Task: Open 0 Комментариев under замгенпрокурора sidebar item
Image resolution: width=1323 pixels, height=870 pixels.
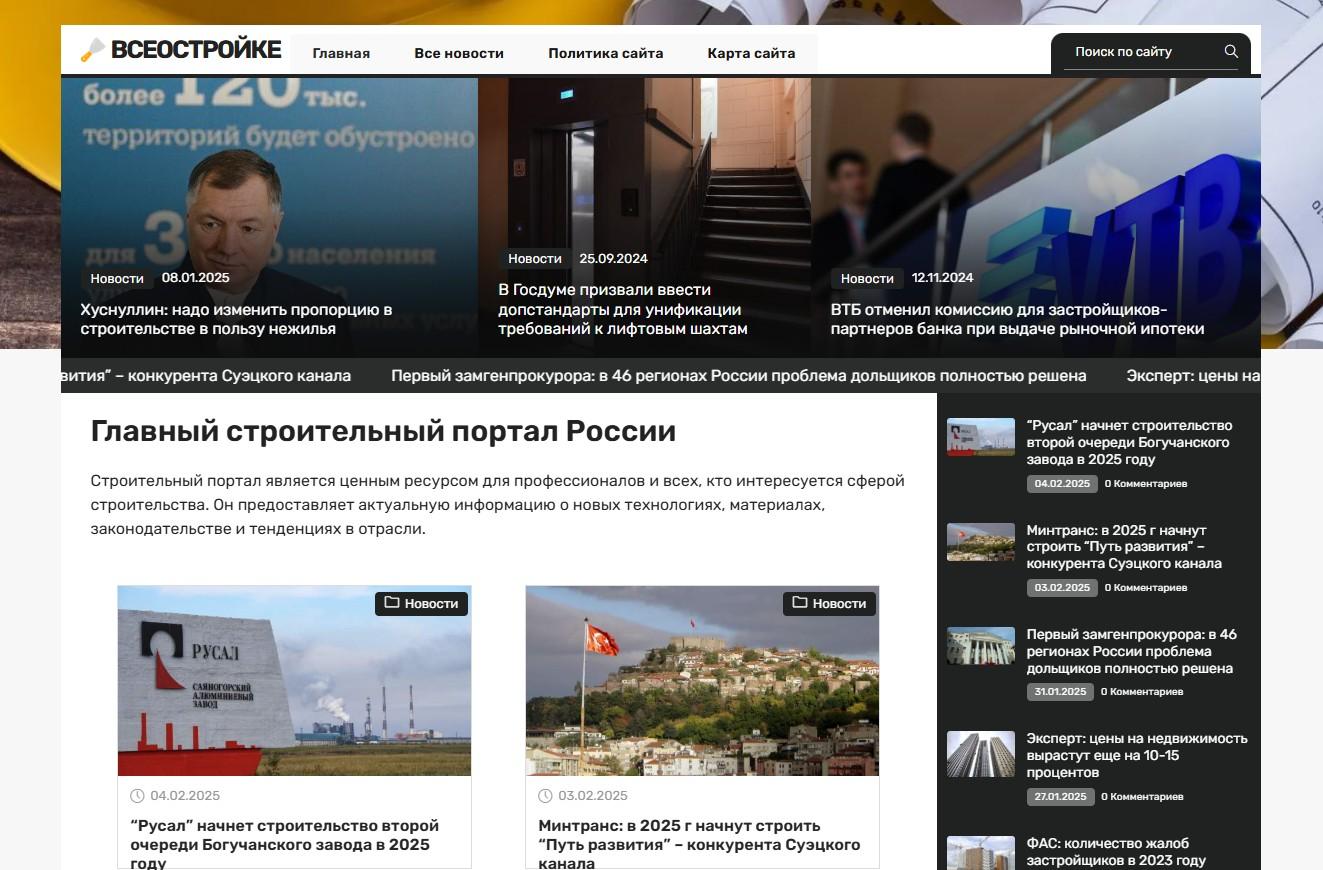Action: coord(1142,692)
